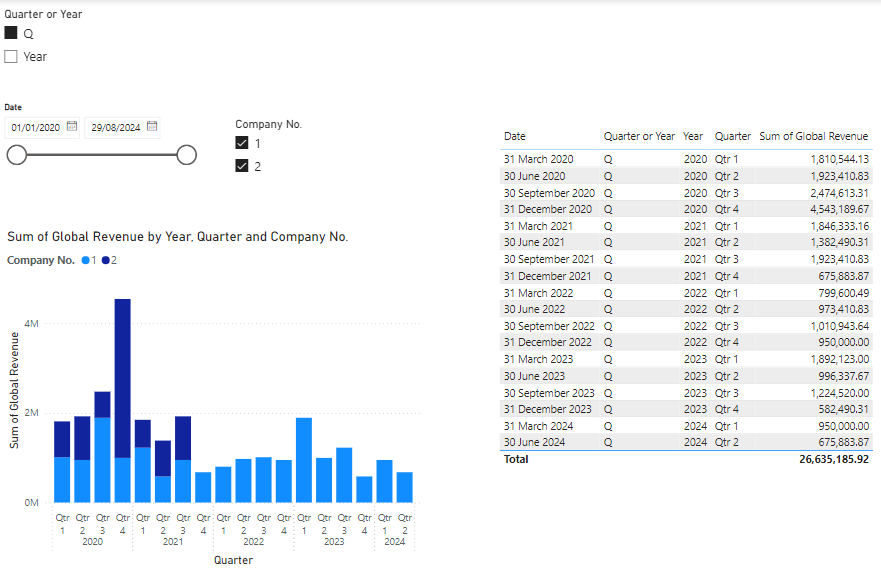
Task: Click the 31 December 2023 date cell
Action: 548,409
